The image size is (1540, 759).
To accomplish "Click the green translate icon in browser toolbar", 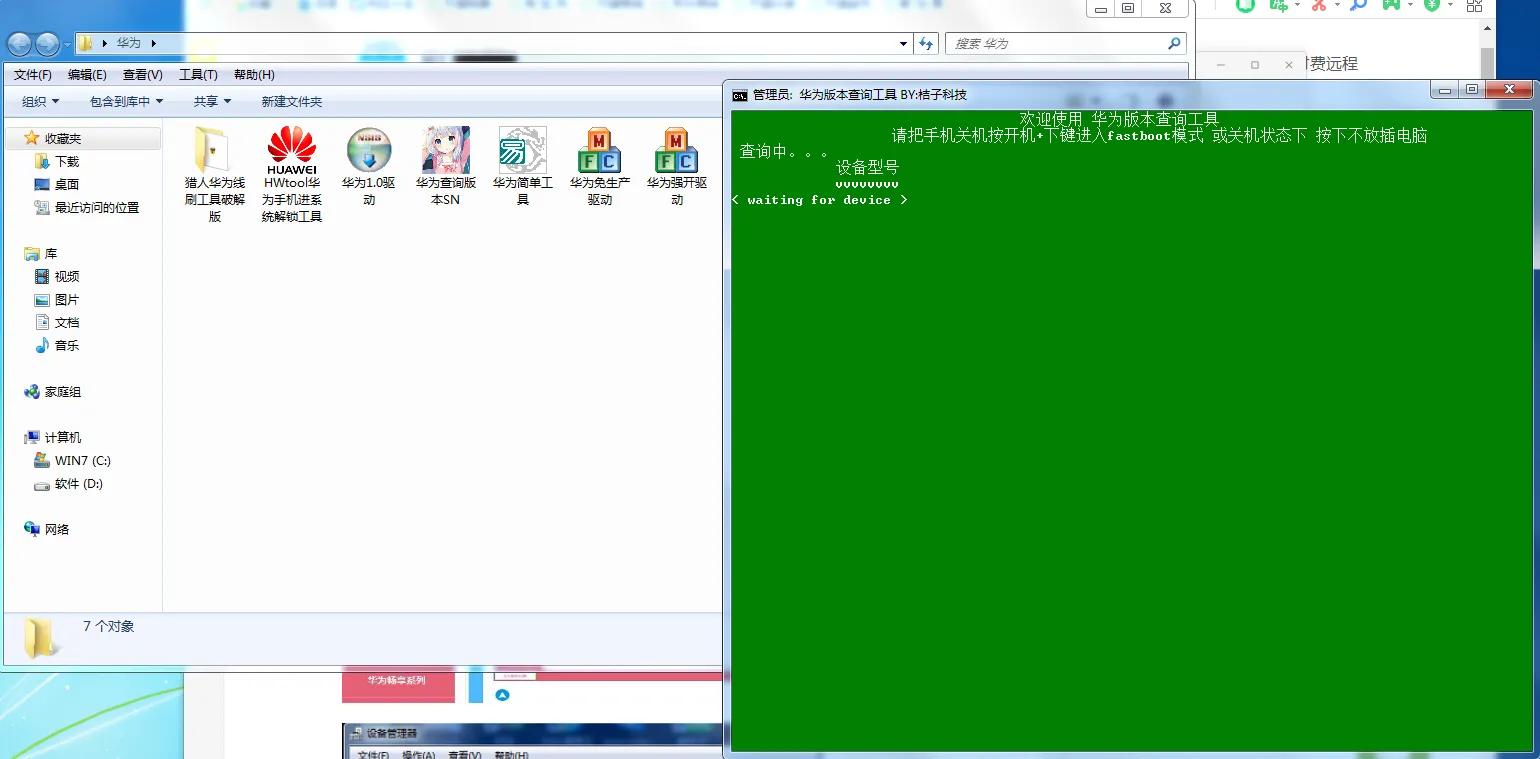I will tap(1279, 5).
